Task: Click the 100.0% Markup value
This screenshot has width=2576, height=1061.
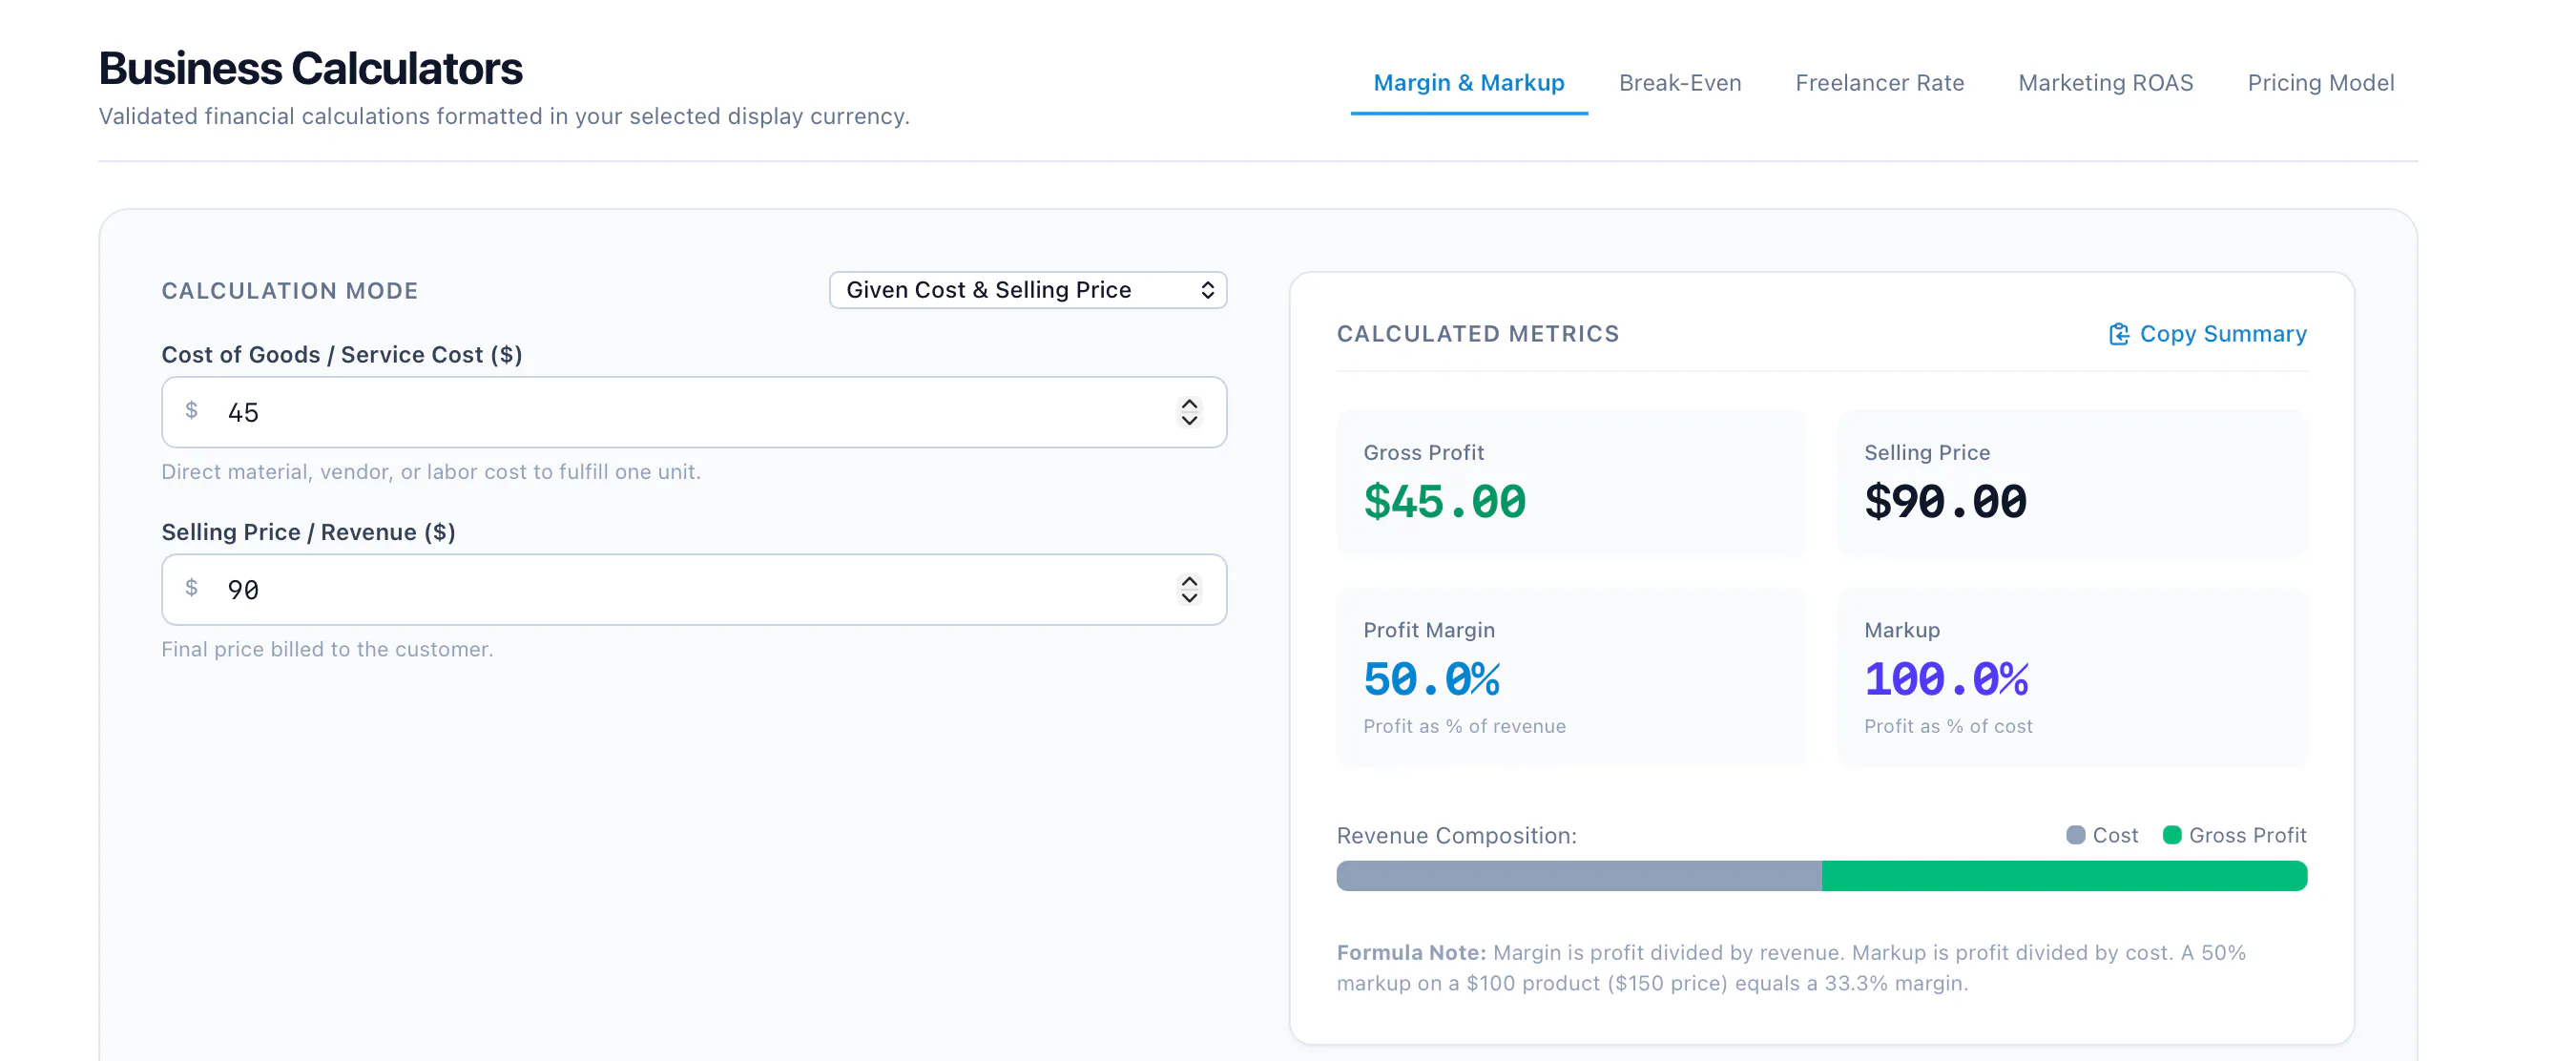Action: pyautogui.click(x=1946, y=680)
